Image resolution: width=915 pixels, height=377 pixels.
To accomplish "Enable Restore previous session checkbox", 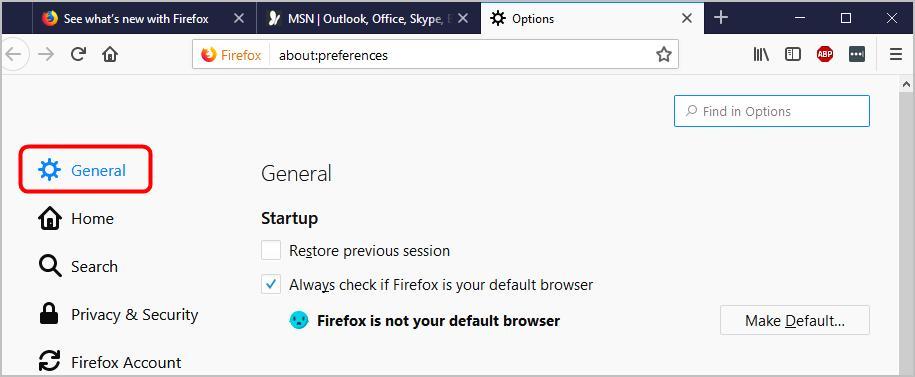I will [x=271, y=250].
